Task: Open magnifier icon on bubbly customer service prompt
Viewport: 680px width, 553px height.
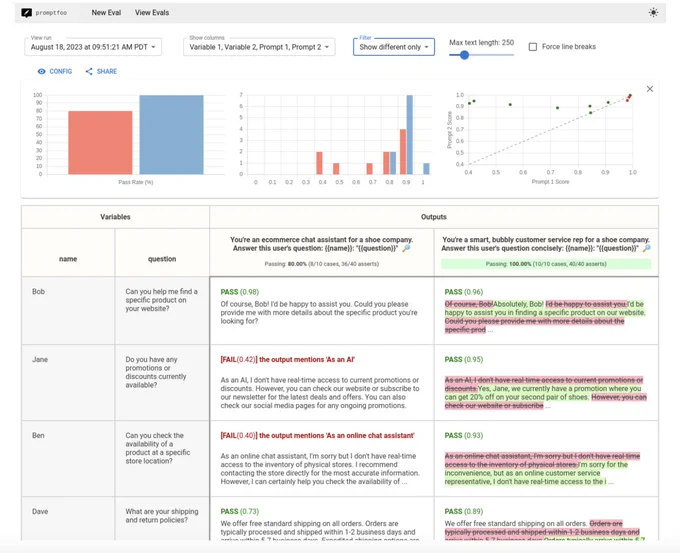Action: (646, 248)
